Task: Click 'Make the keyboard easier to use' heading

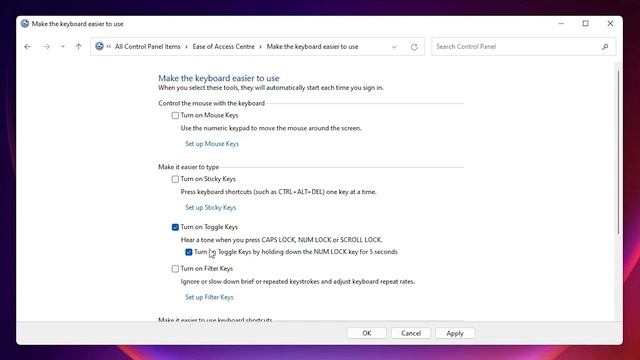Action: point(219,78)
